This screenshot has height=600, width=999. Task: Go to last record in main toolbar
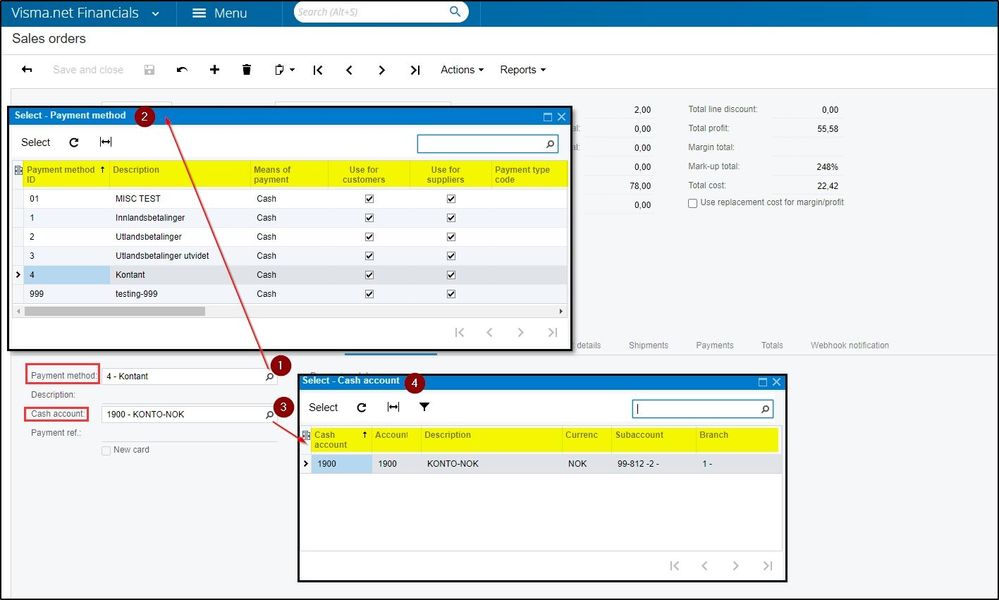(x=415, y=70)
